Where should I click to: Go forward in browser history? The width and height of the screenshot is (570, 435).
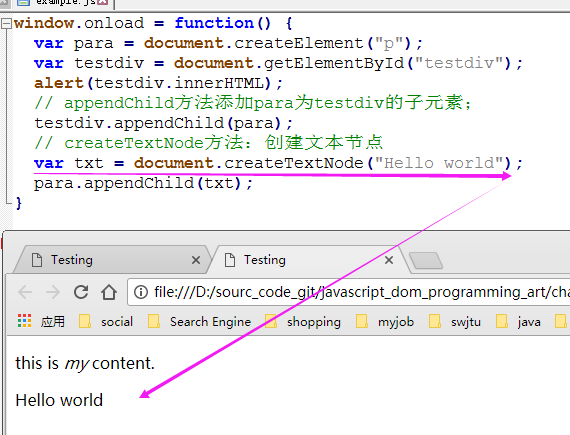(x=53, y=292)
